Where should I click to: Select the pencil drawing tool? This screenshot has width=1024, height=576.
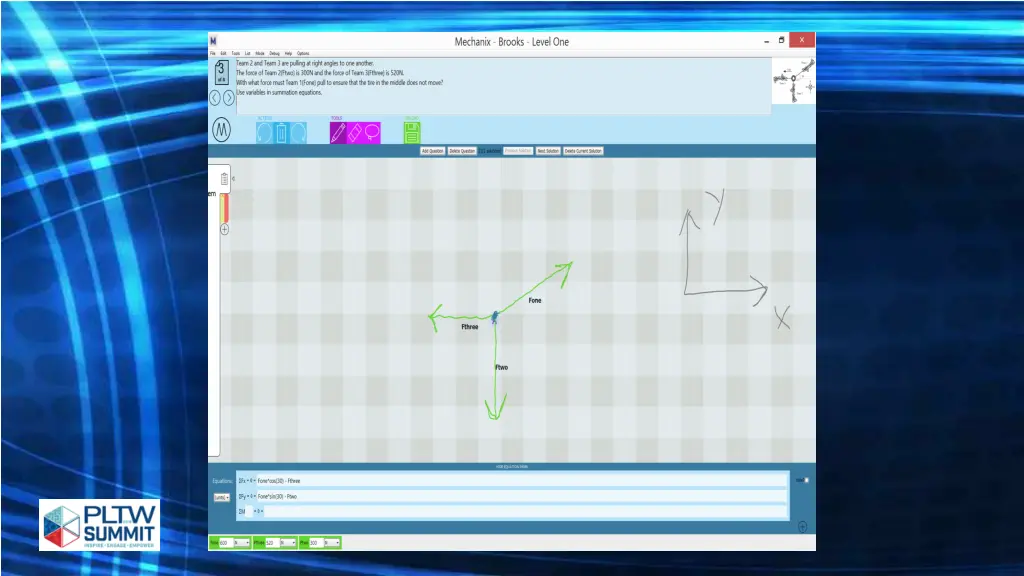[x=338, y=132]
